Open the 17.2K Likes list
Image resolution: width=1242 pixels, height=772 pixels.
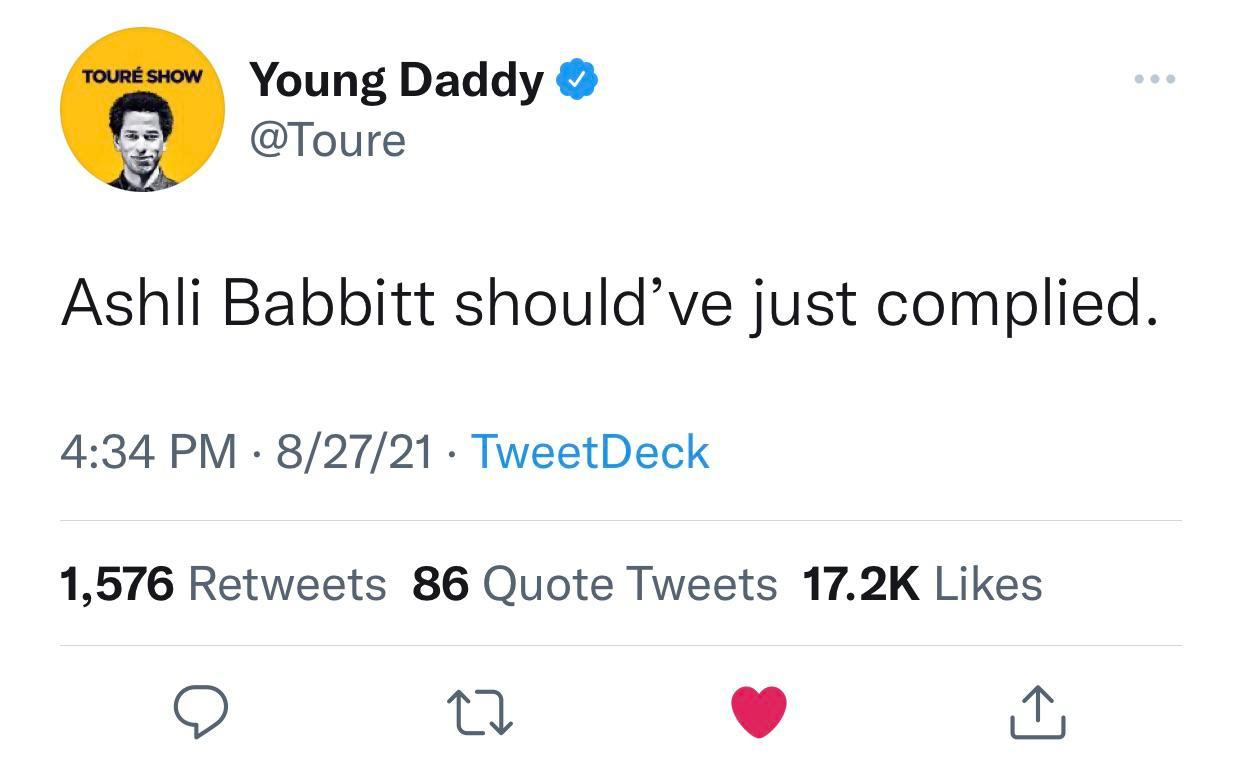point(922,584)
